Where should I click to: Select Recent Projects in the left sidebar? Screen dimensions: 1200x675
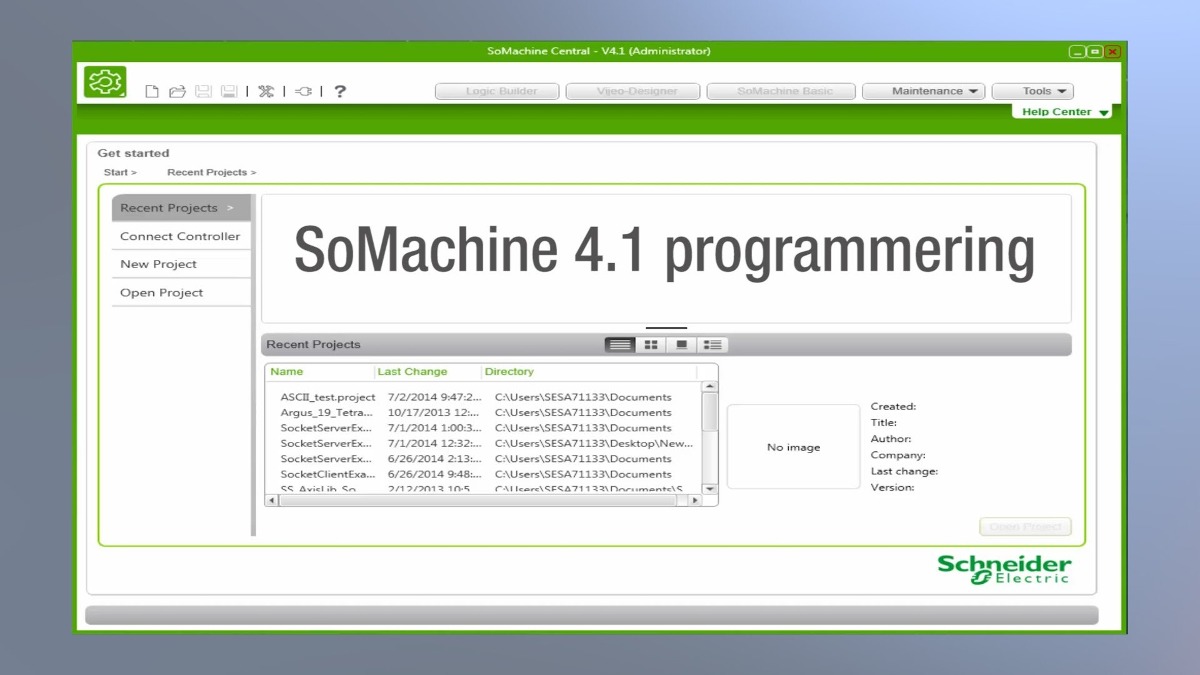click(x=181, y=208)
